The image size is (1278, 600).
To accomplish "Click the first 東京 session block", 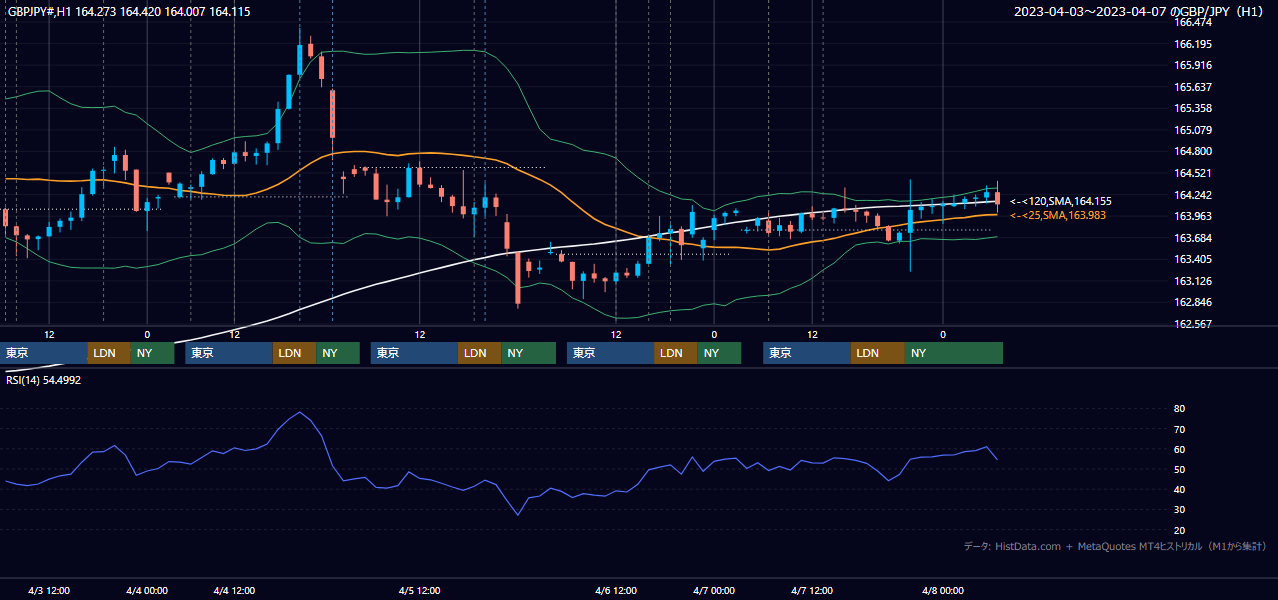I will [44, 353].
